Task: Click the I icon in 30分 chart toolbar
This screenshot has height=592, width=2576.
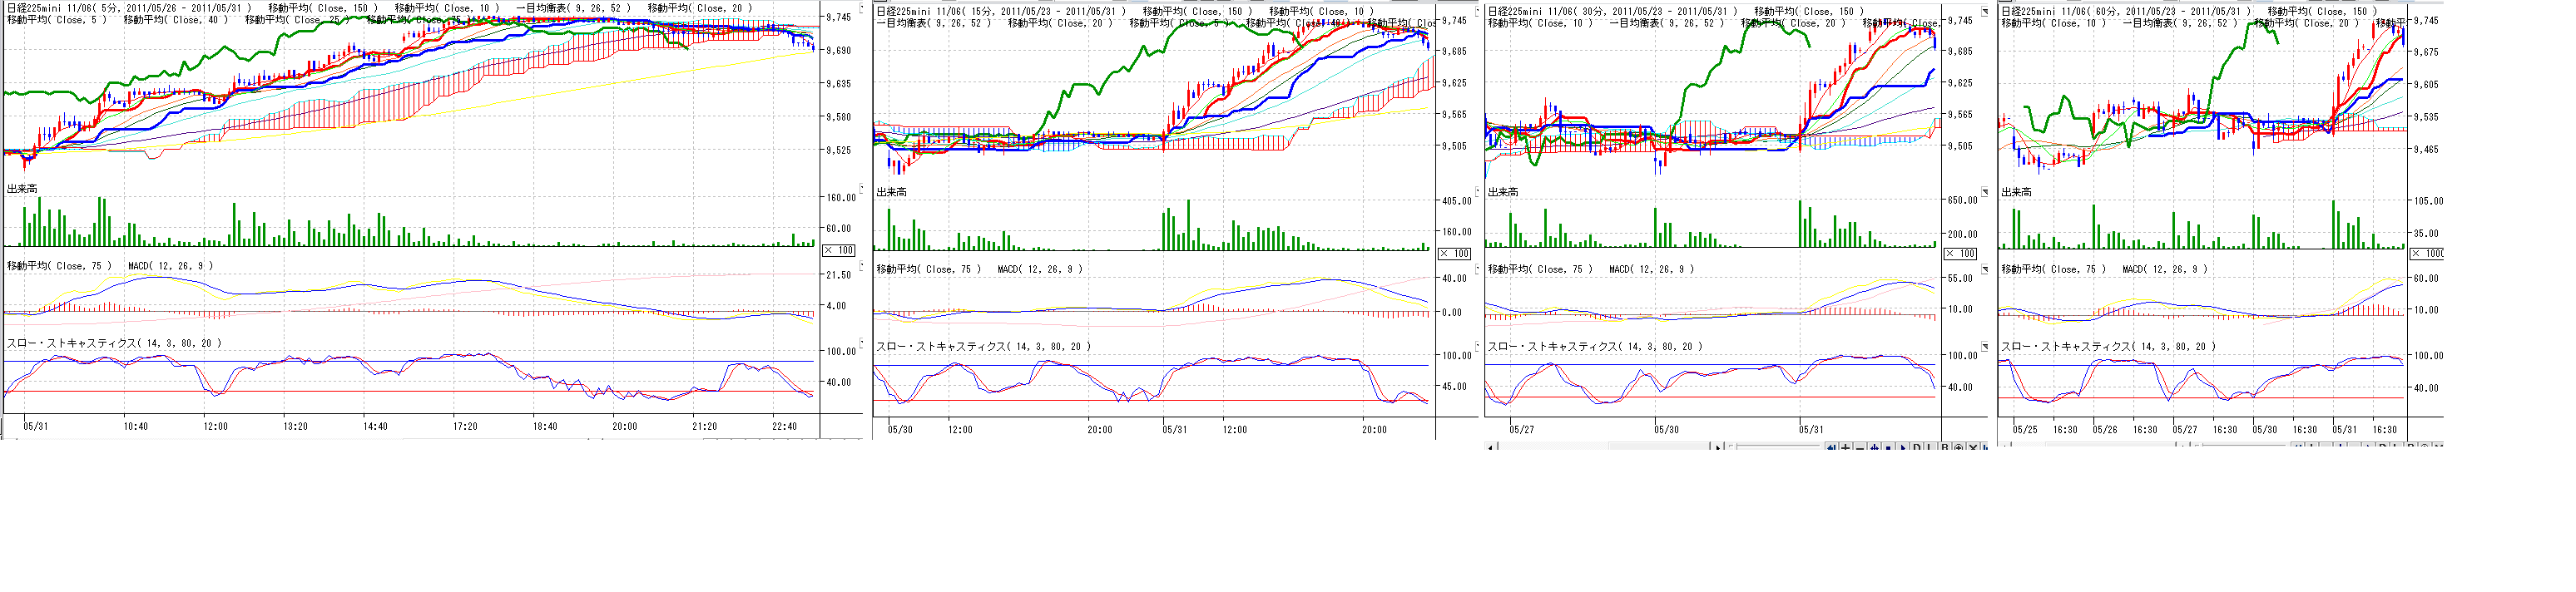Action: tap(1930, 447)
